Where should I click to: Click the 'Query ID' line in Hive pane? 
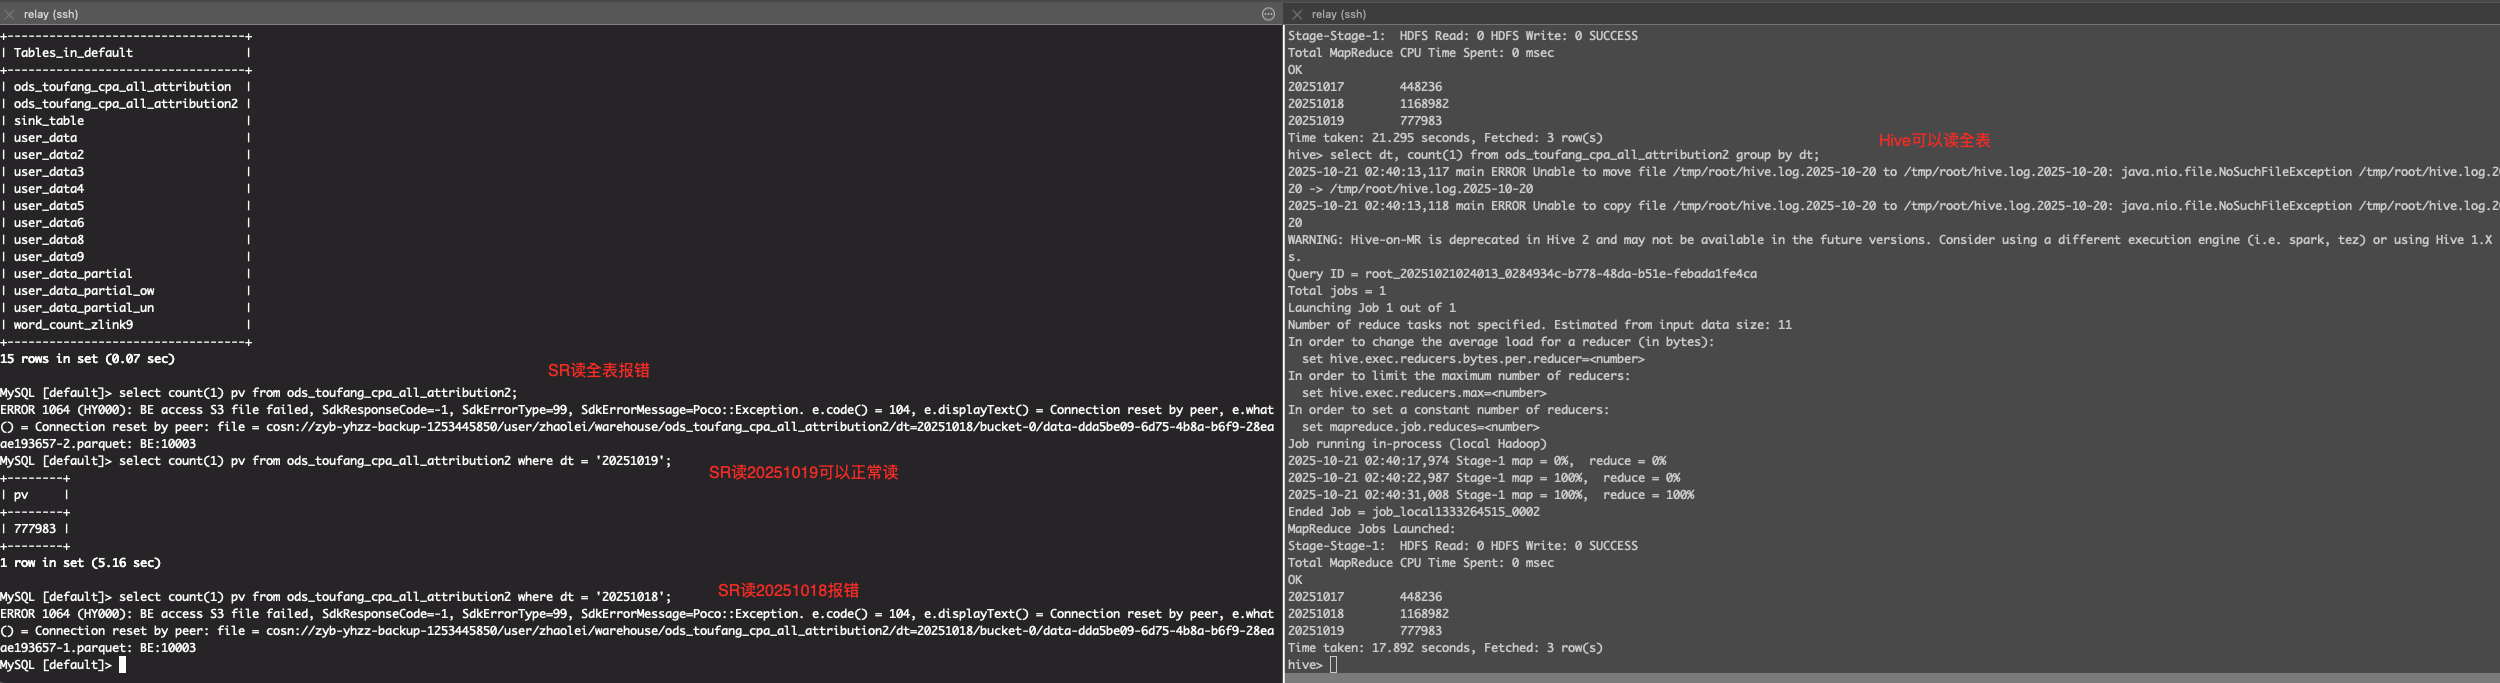[x=1521, y=274]
